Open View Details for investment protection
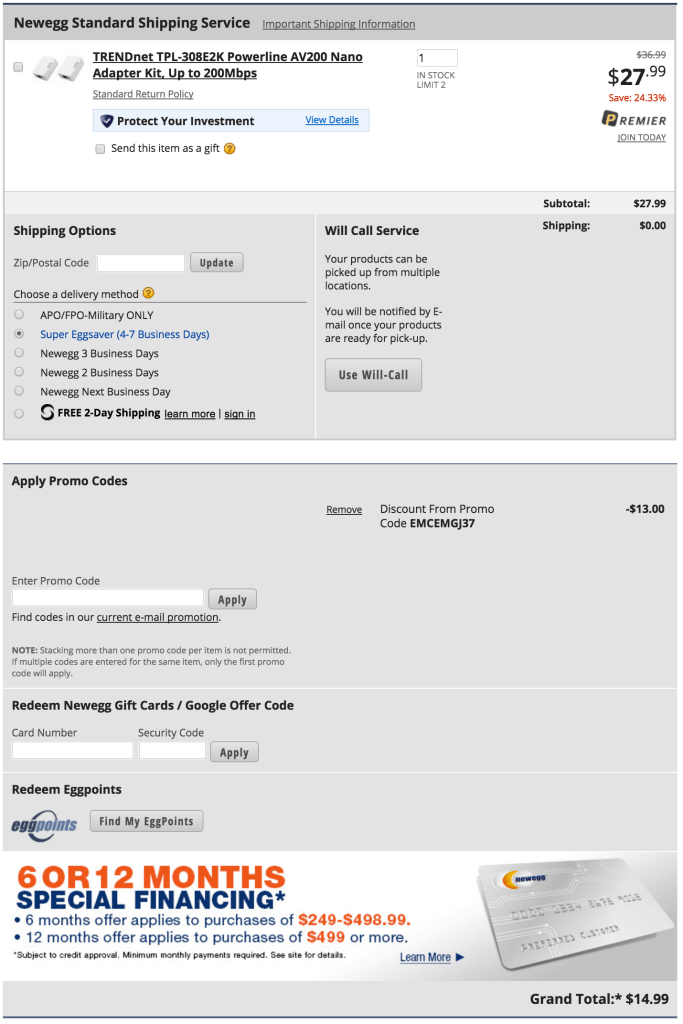The height and width of the screenshot is (1024, 683). click(332, 120)
